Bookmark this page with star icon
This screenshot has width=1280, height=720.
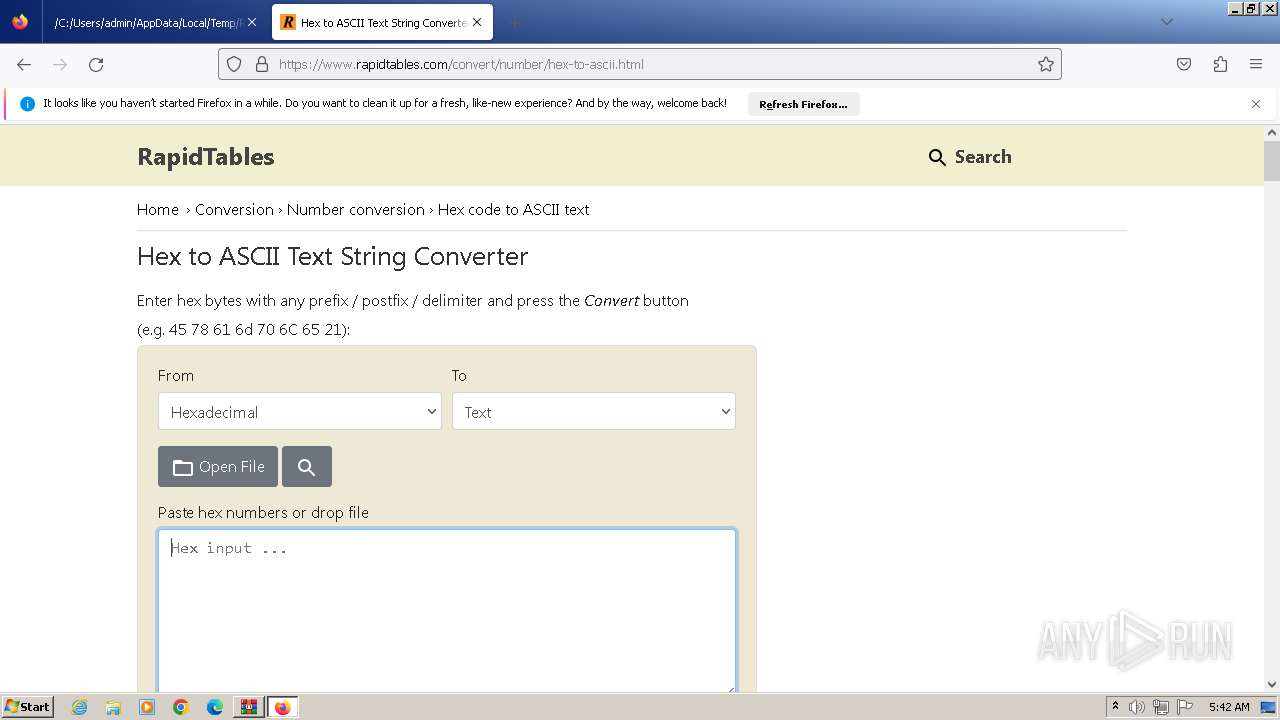pos(1046,64)
